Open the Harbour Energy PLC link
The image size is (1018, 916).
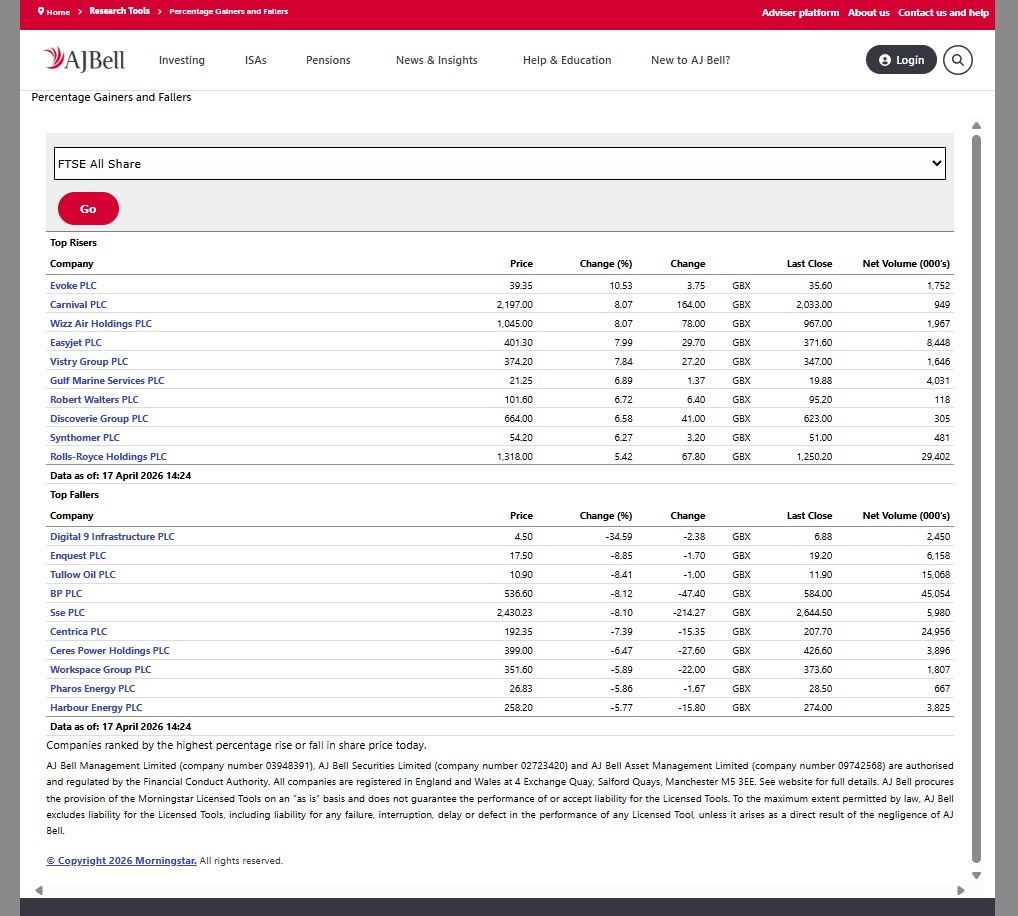[96, 708]
